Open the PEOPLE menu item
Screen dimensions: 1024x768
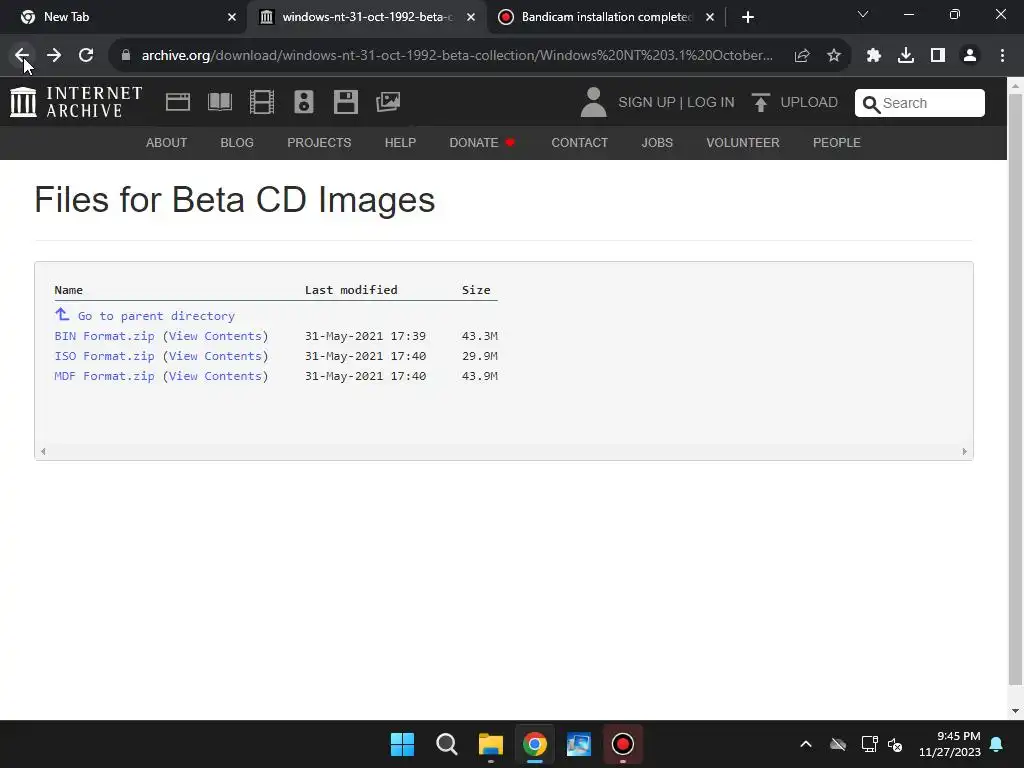point(837,142)
